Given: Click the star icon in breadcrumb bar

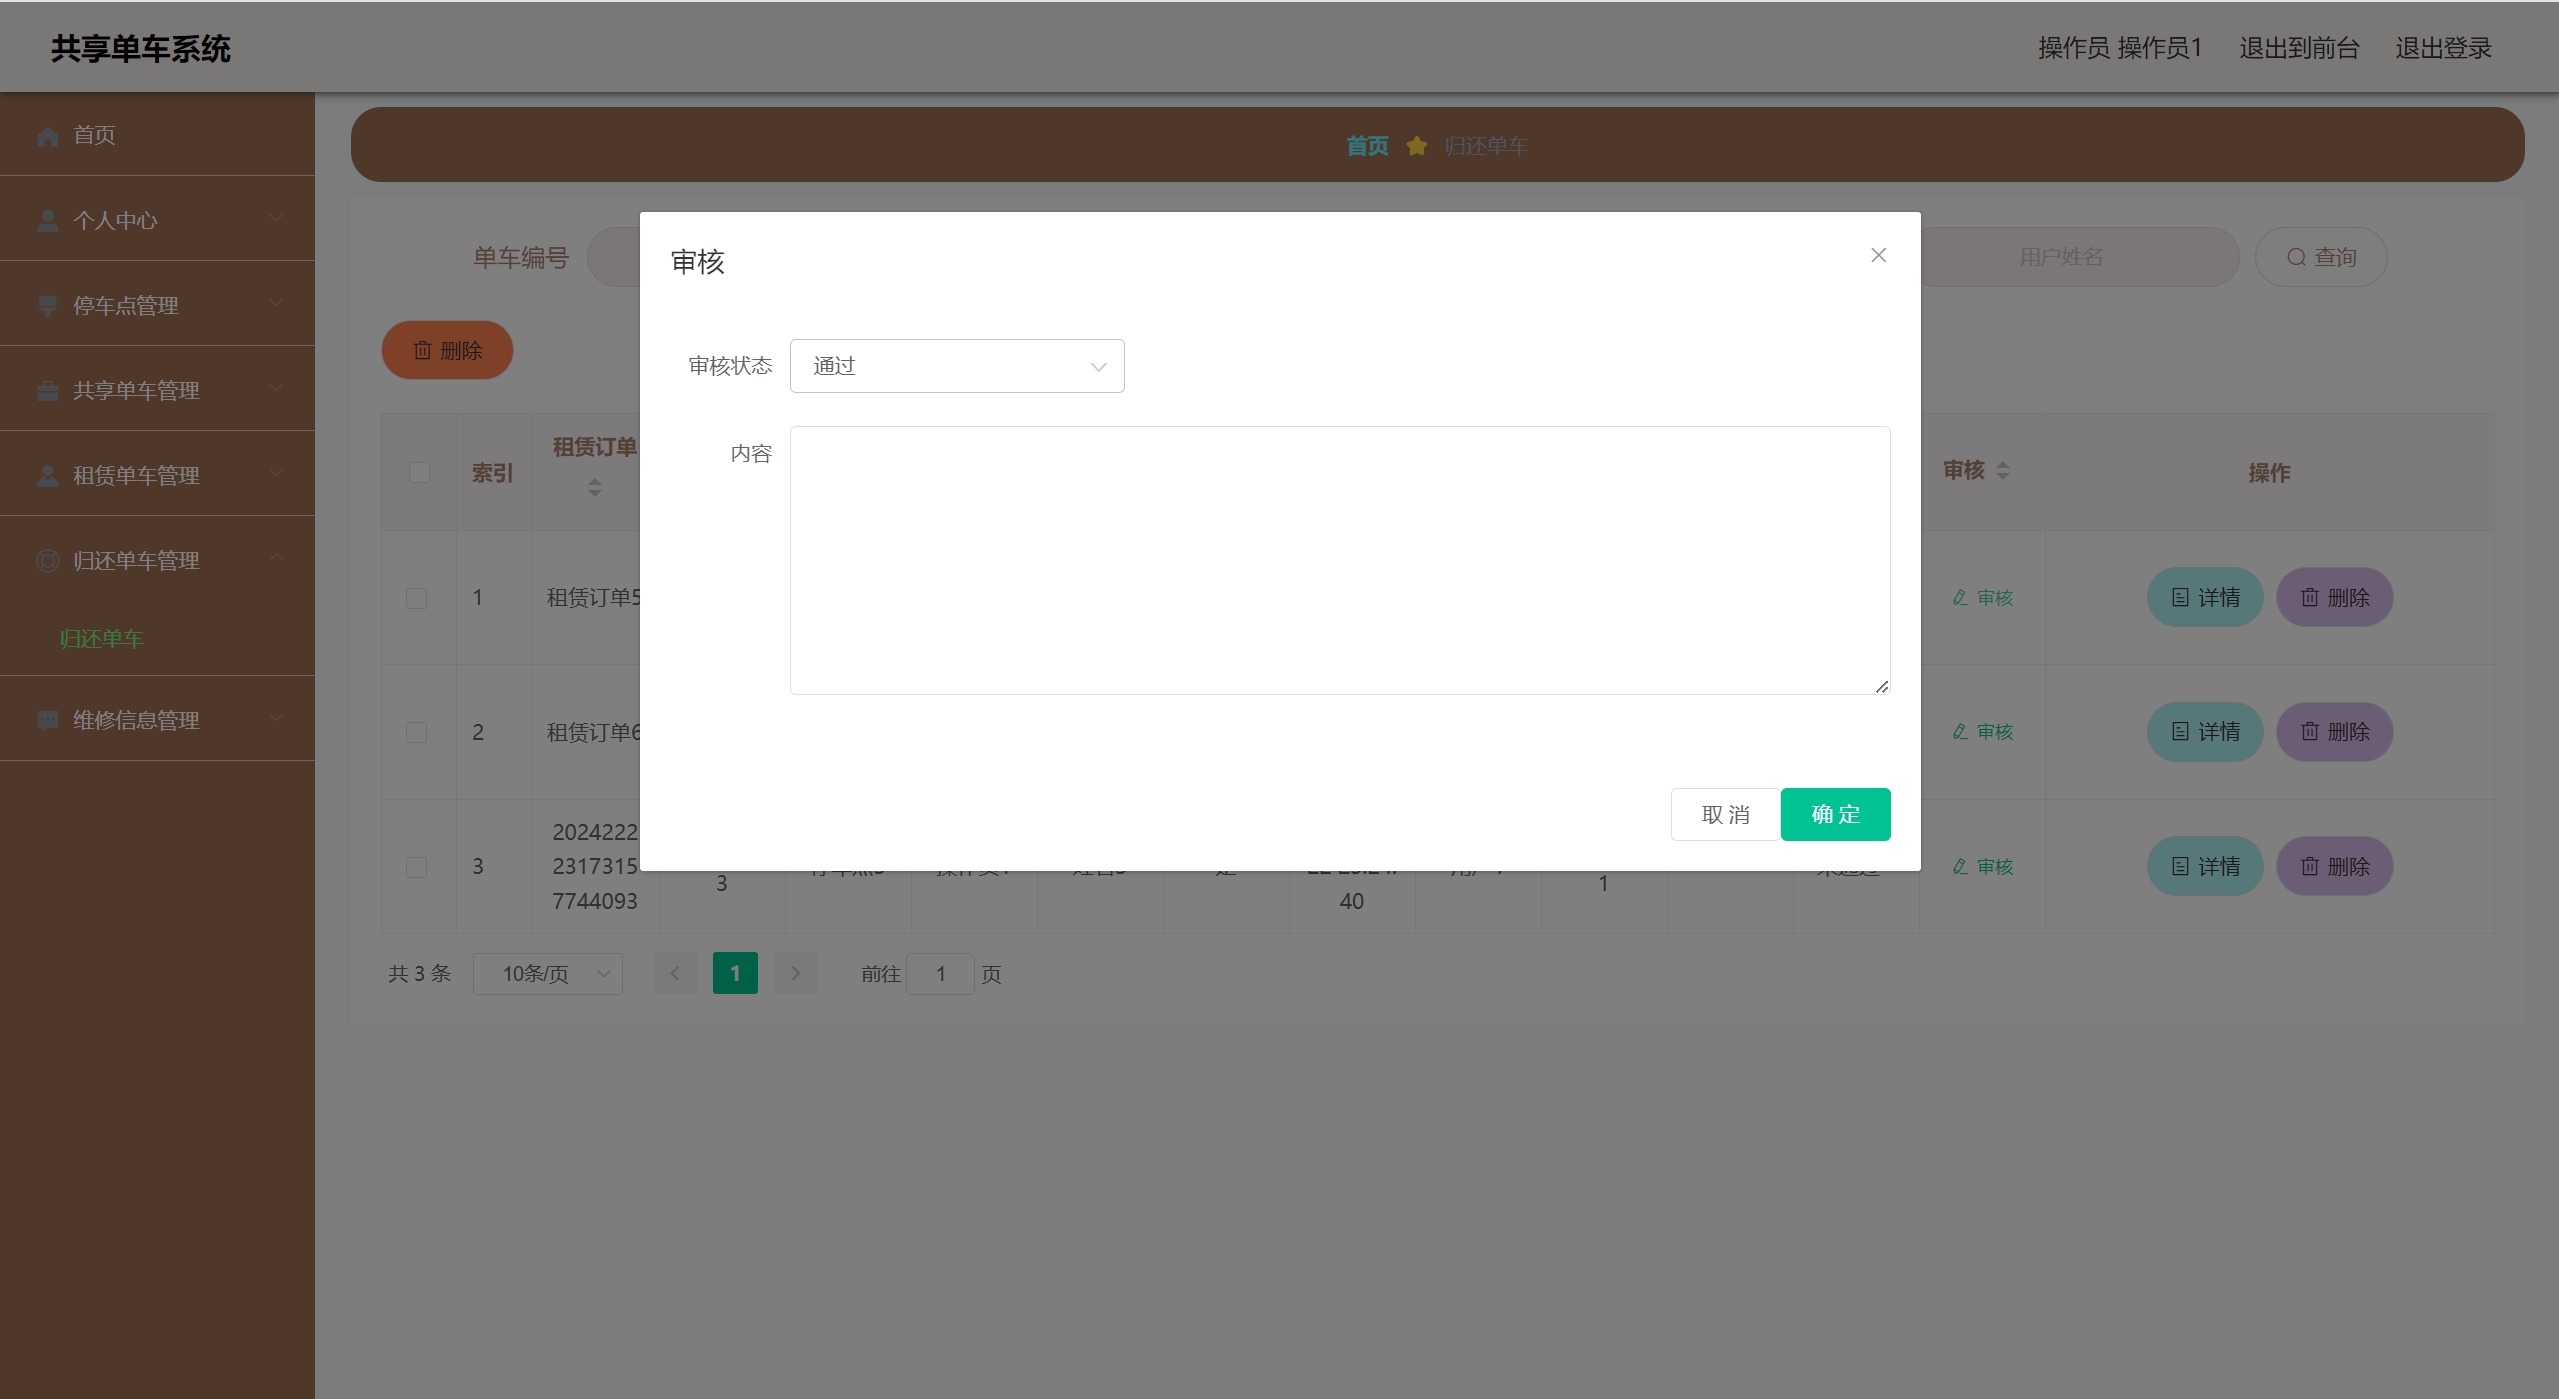Looking at the screenshot, I should coord(1416,146).
